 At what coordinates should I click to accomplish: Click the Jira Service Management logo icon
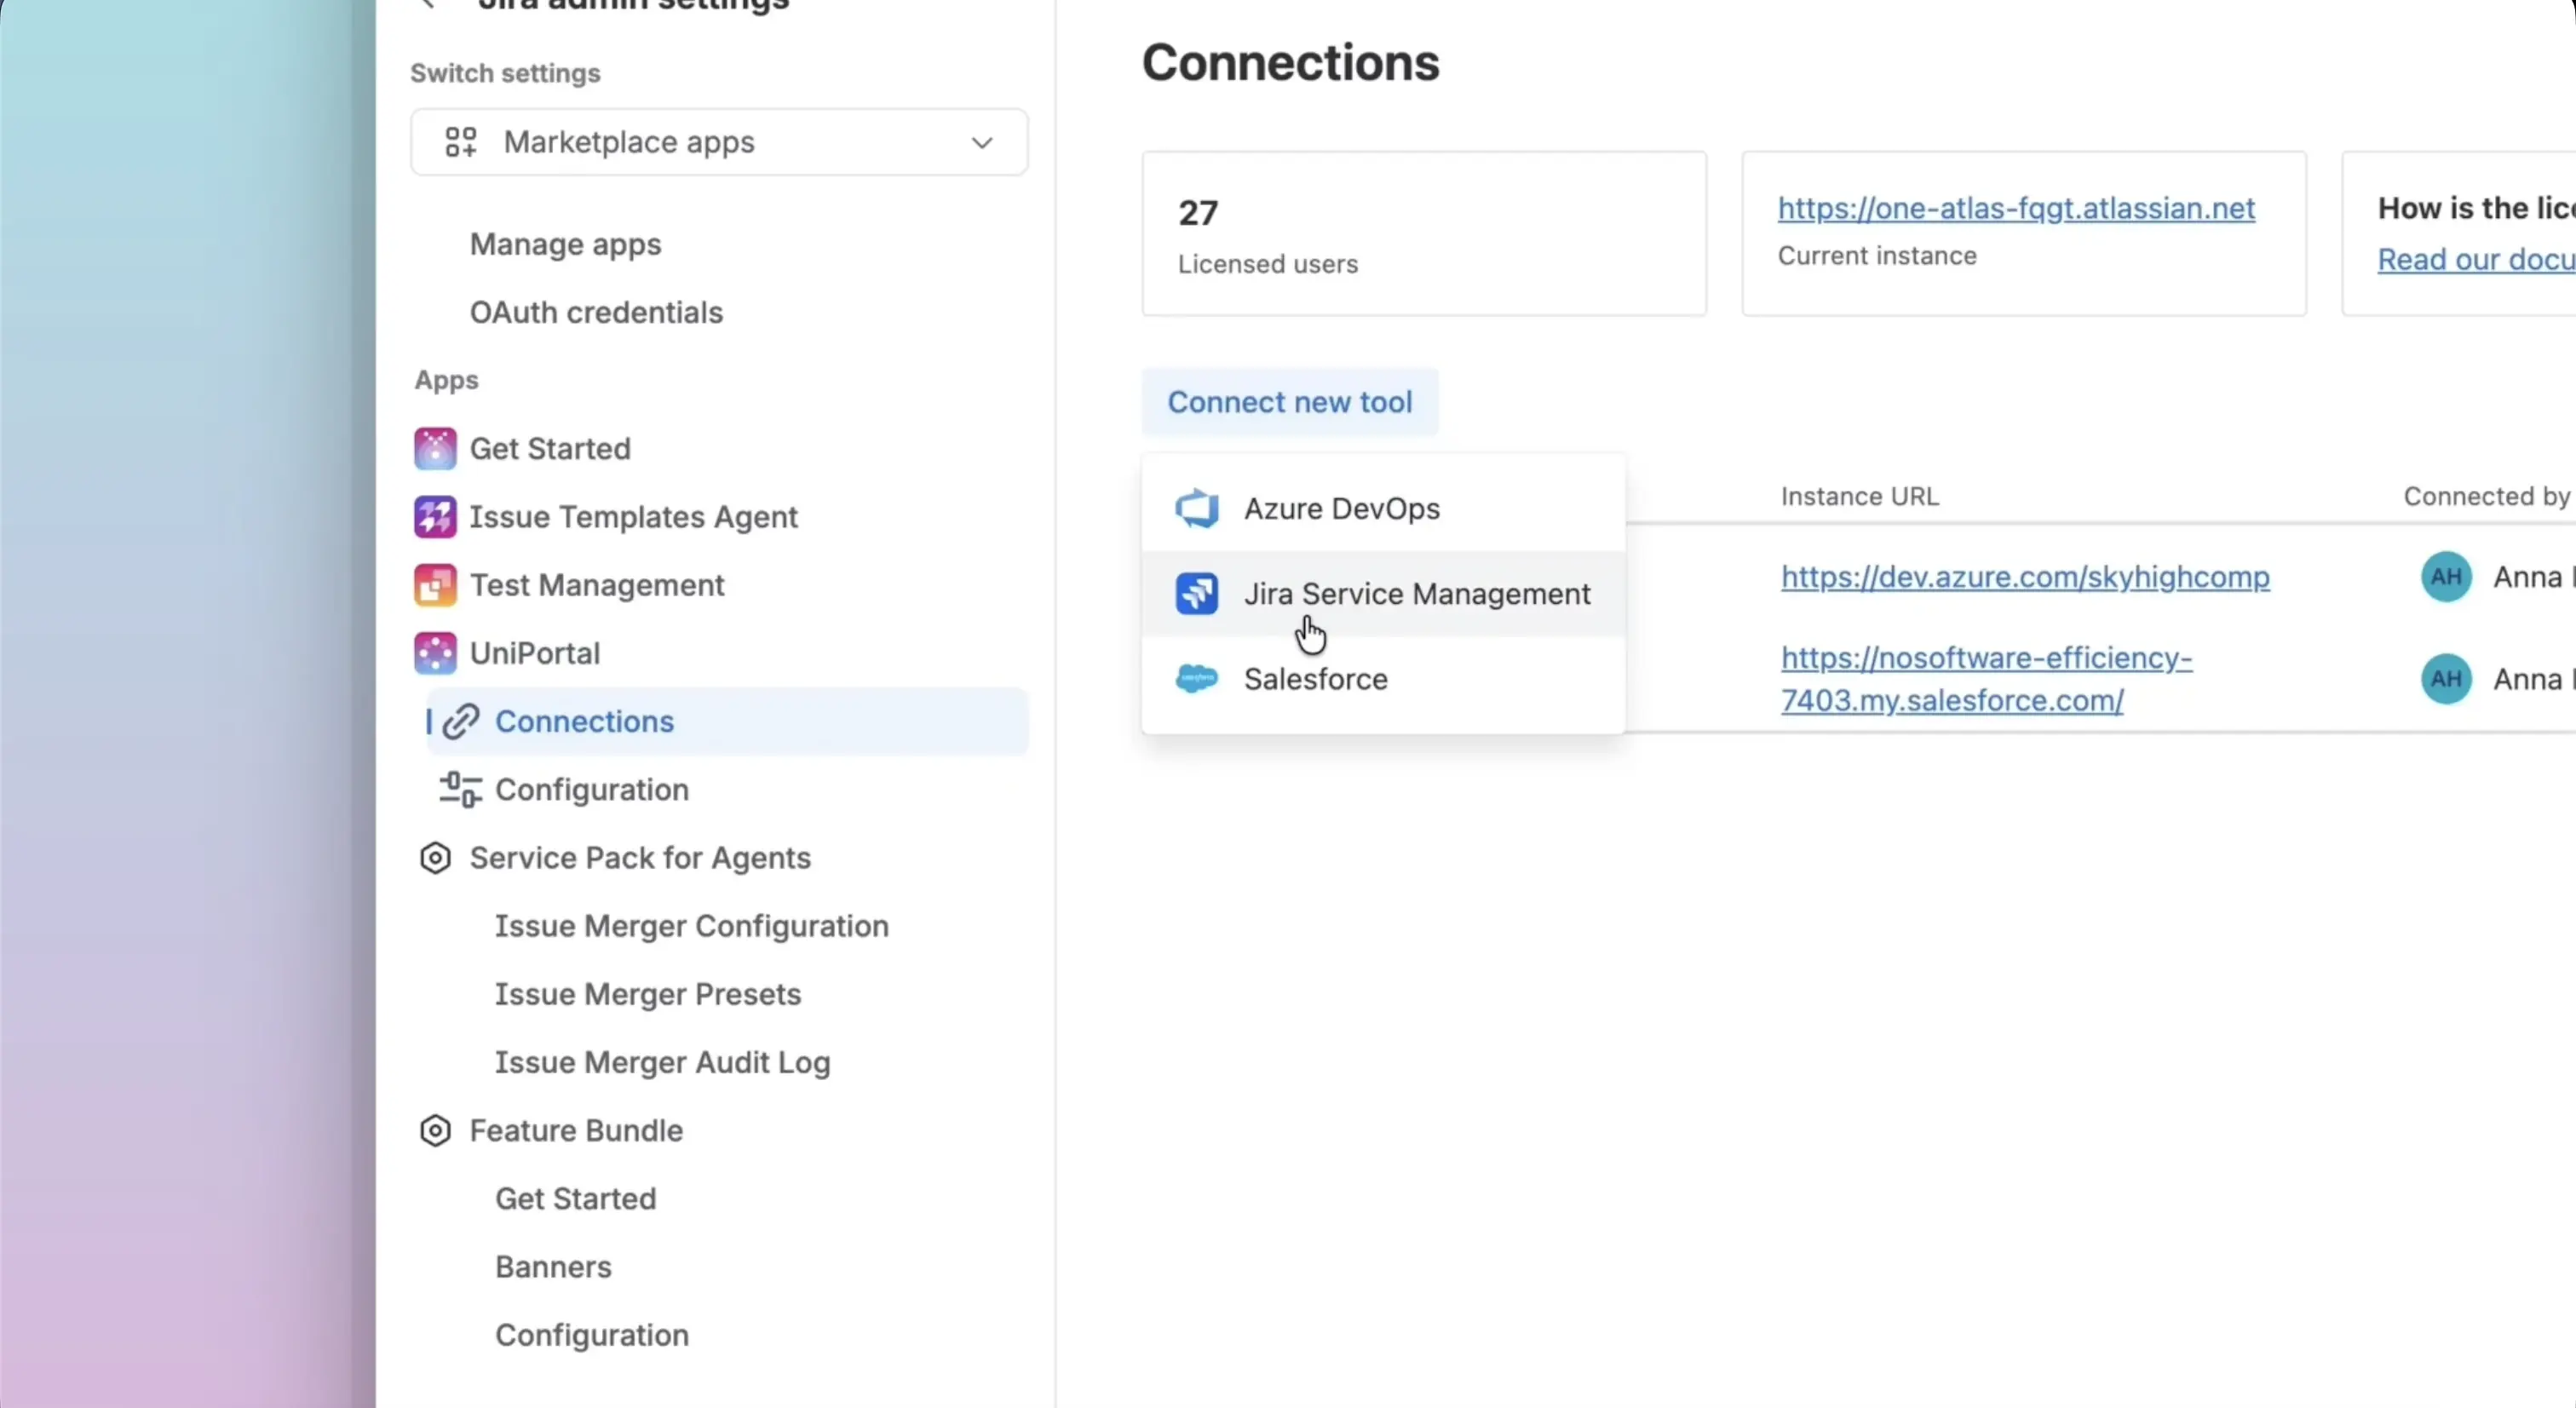click(1196, 594)
